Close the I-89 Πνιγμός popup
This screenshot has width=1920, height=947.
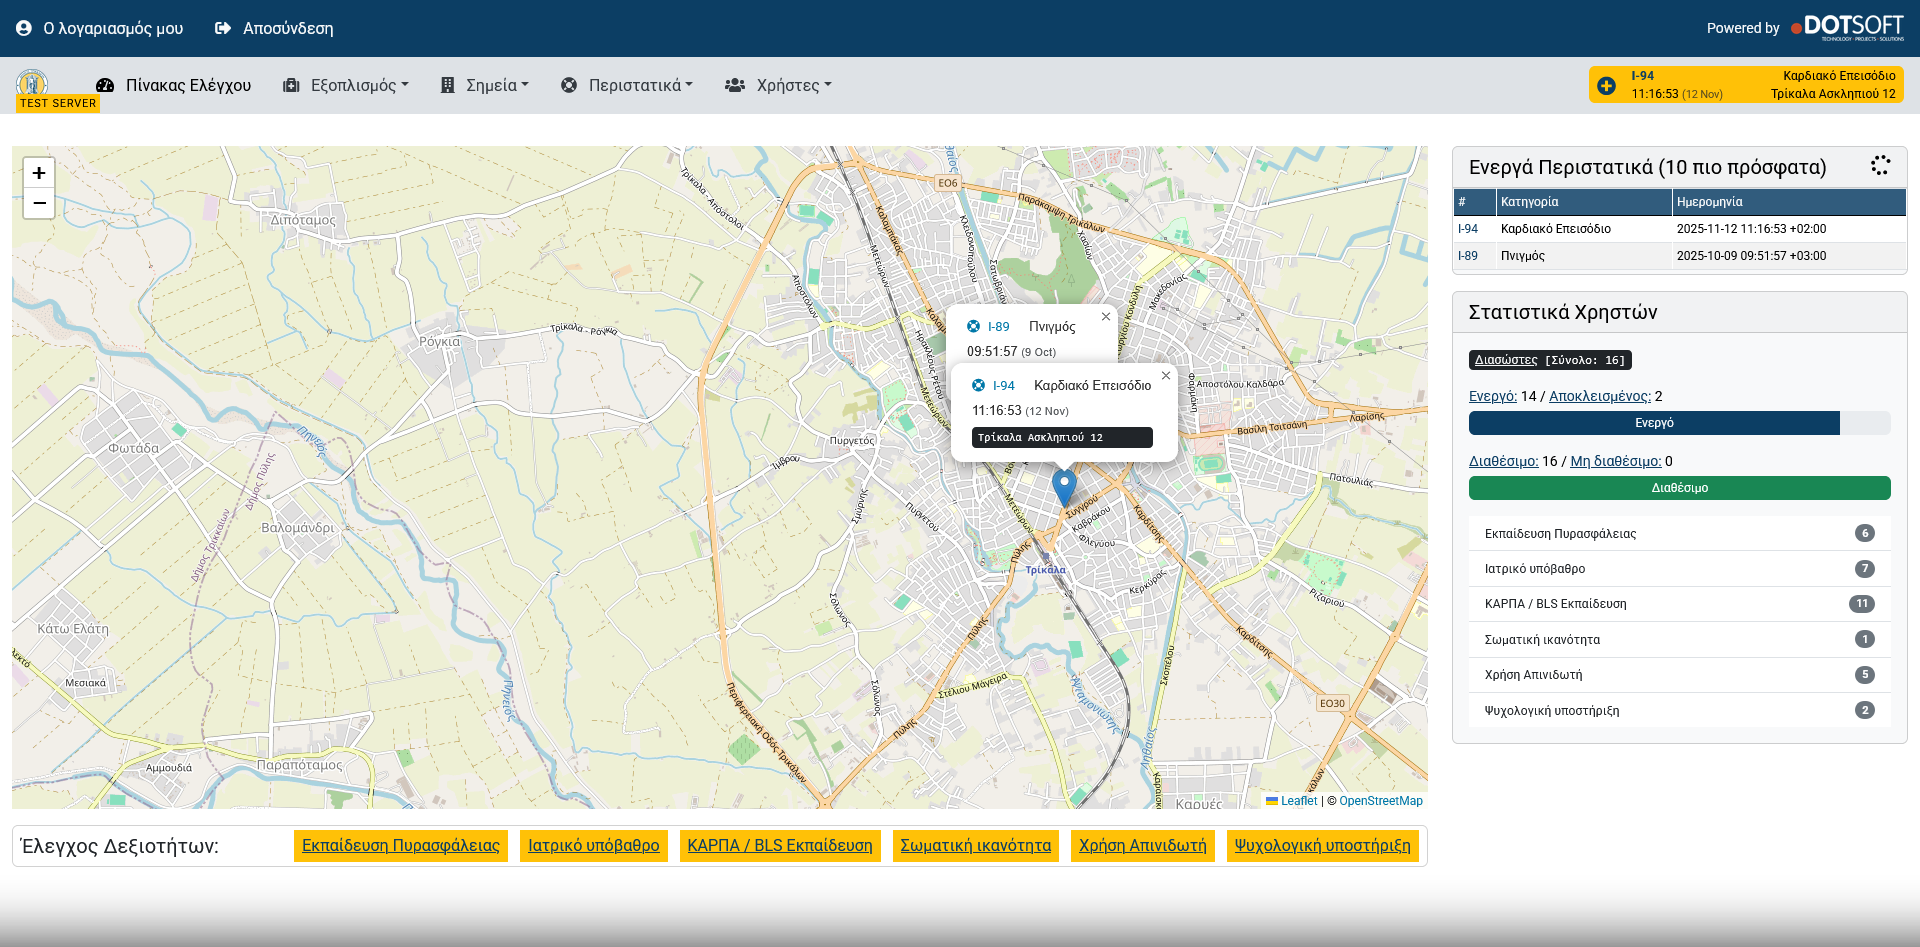tap(1106, 317)
